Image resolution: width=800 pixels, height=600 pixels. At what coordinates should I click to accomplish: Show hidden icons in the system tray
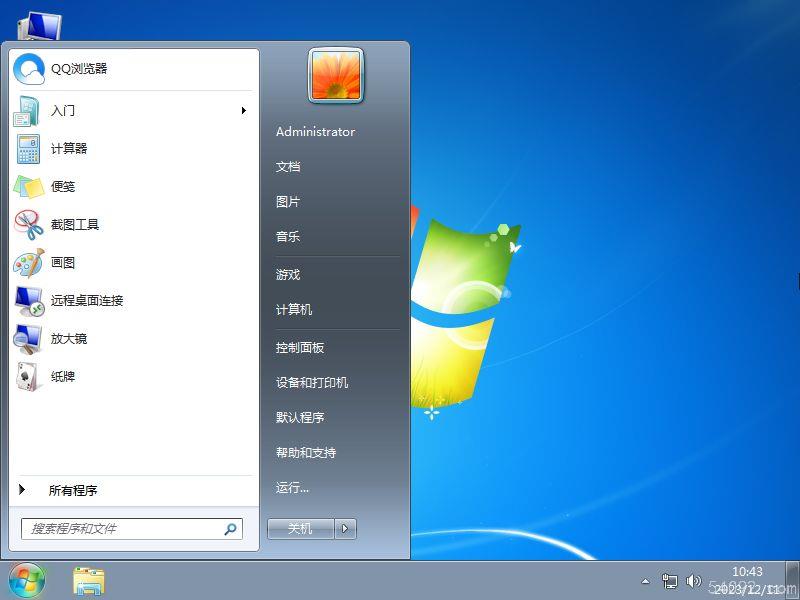[645, 580]
